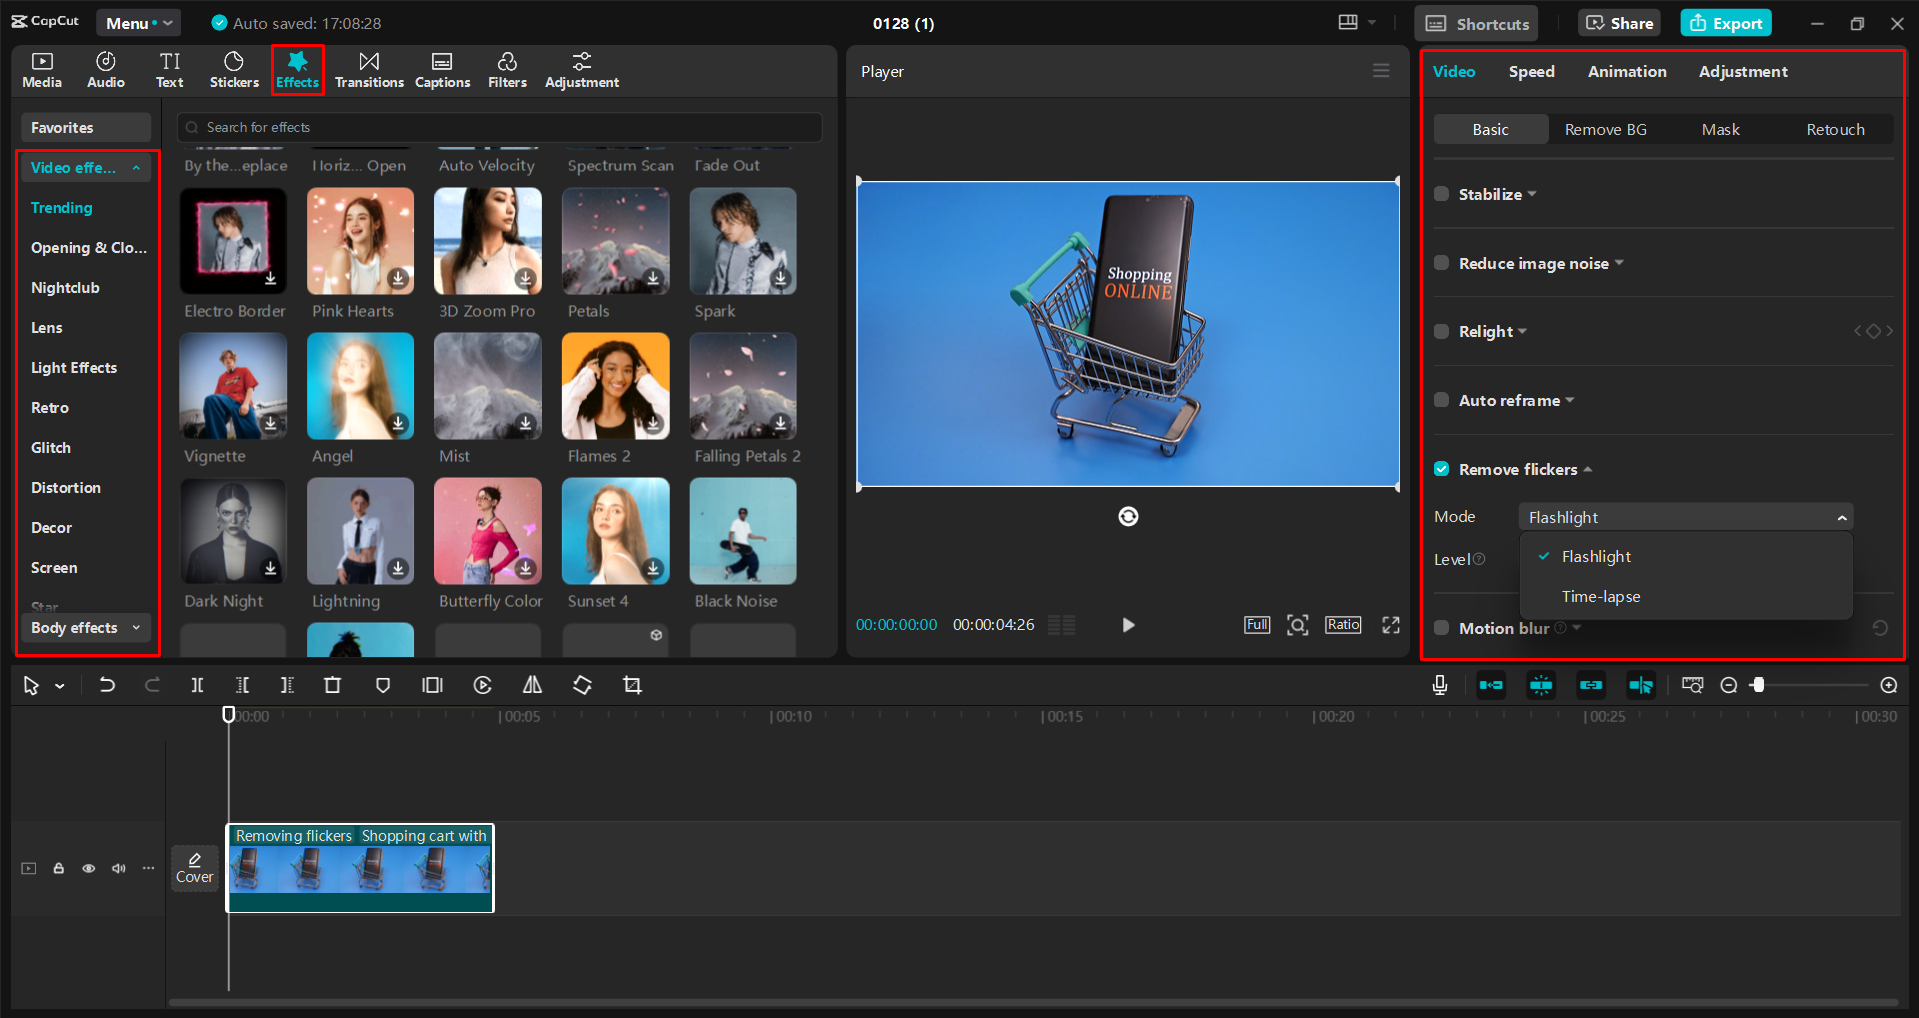
Task: Open the Transitions panel
Action: click(369, 70)
